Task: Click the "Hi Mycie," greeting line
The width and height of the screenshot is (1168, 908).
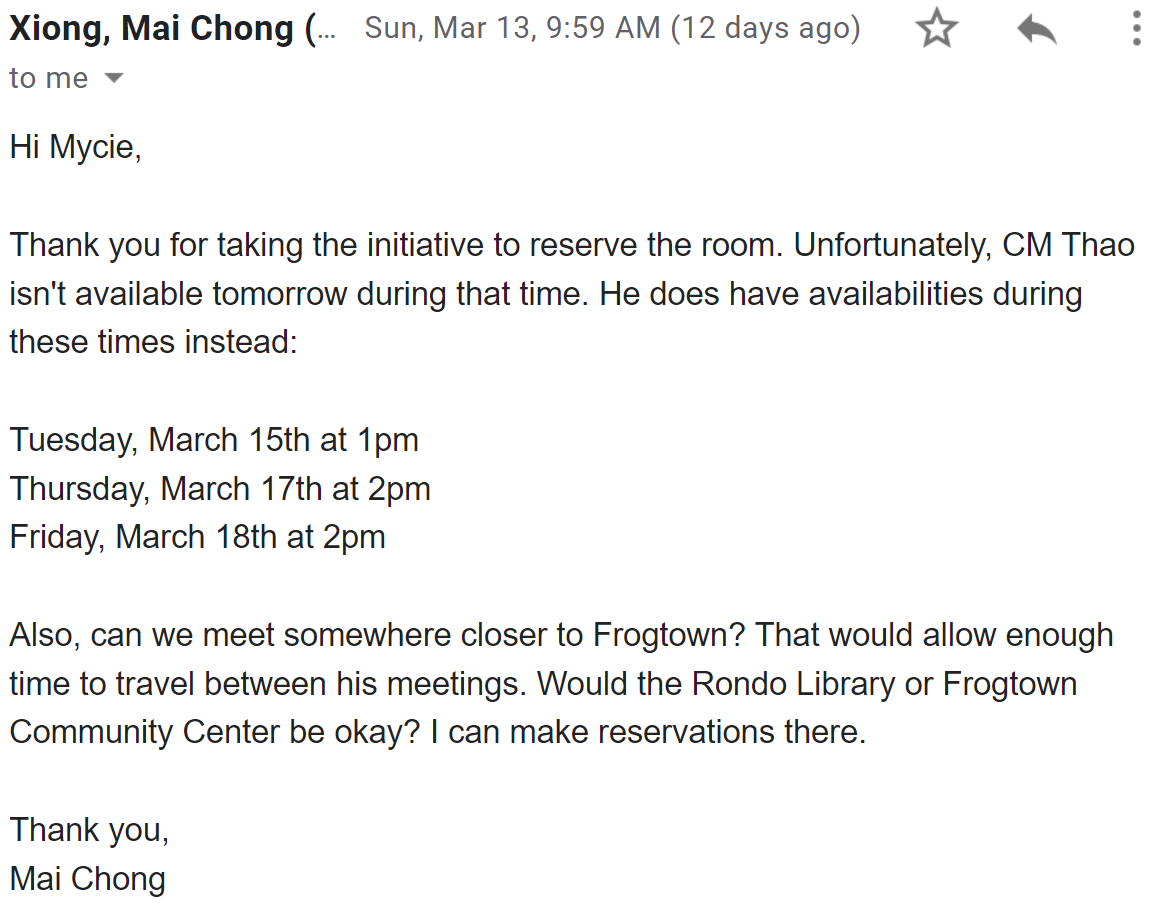Action: click(x=76, y=147)
